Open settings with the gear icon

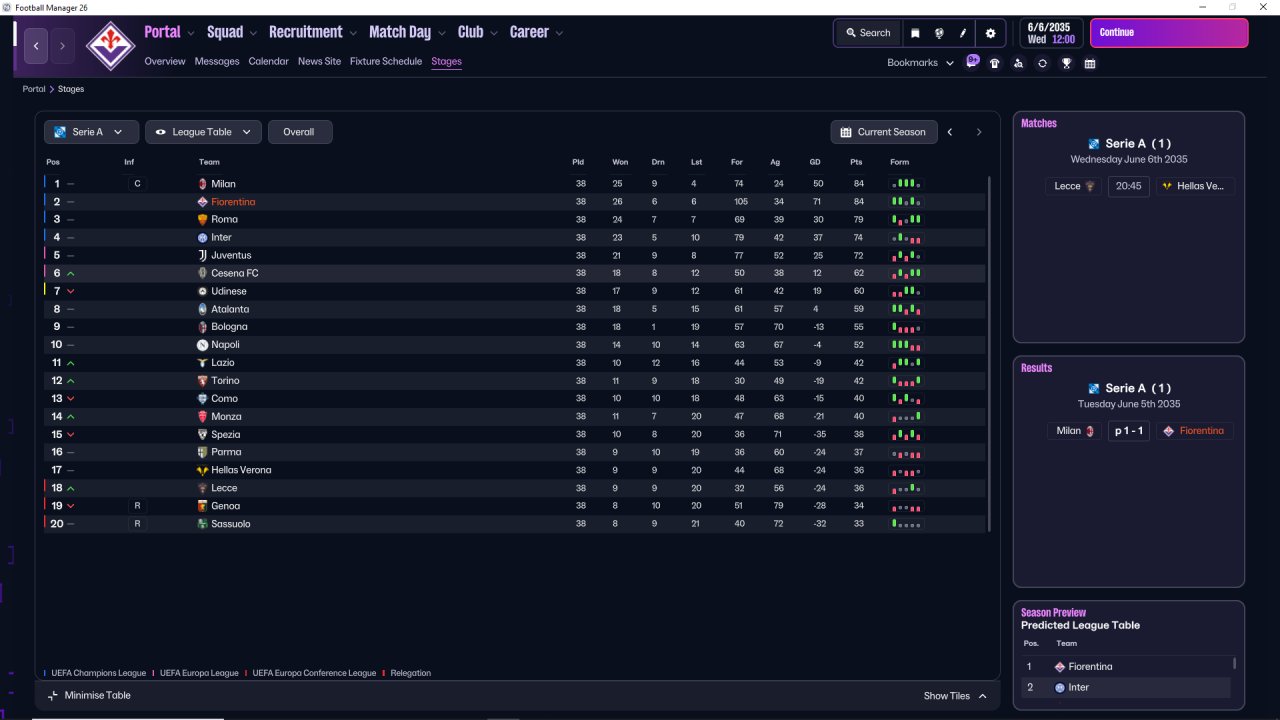[991, 33]
